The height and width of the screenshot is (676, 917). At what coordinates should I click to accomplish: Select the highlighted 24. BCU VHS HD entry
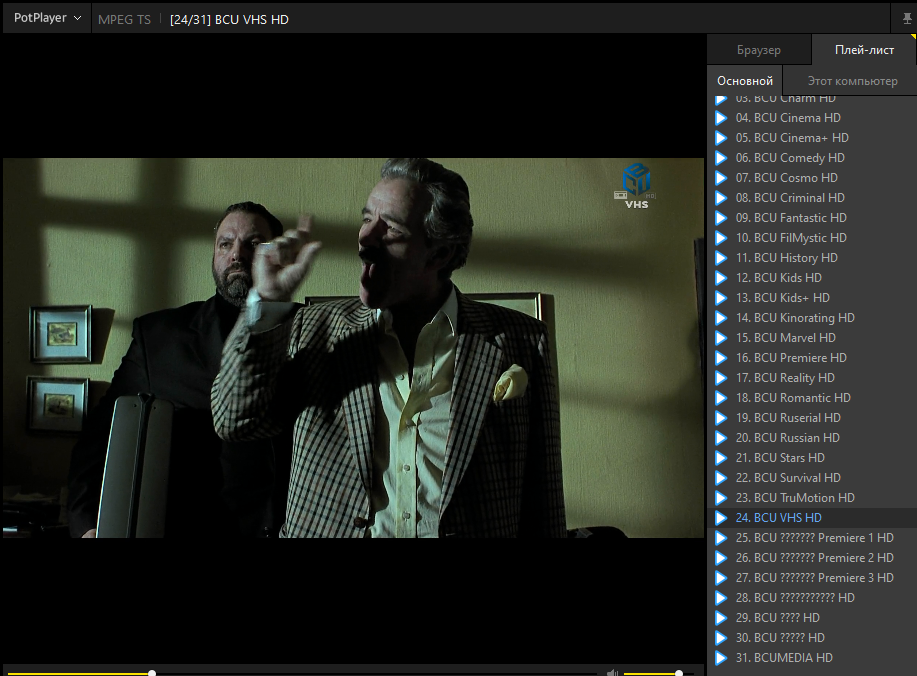point(812,518)
